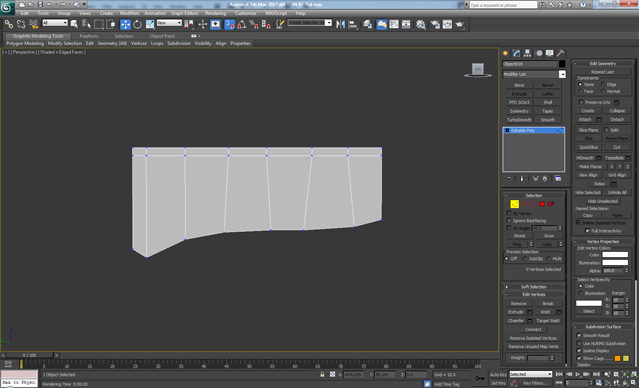
Task: Open Polygon Modeling ribbon panel
Action: coord(25,43)
